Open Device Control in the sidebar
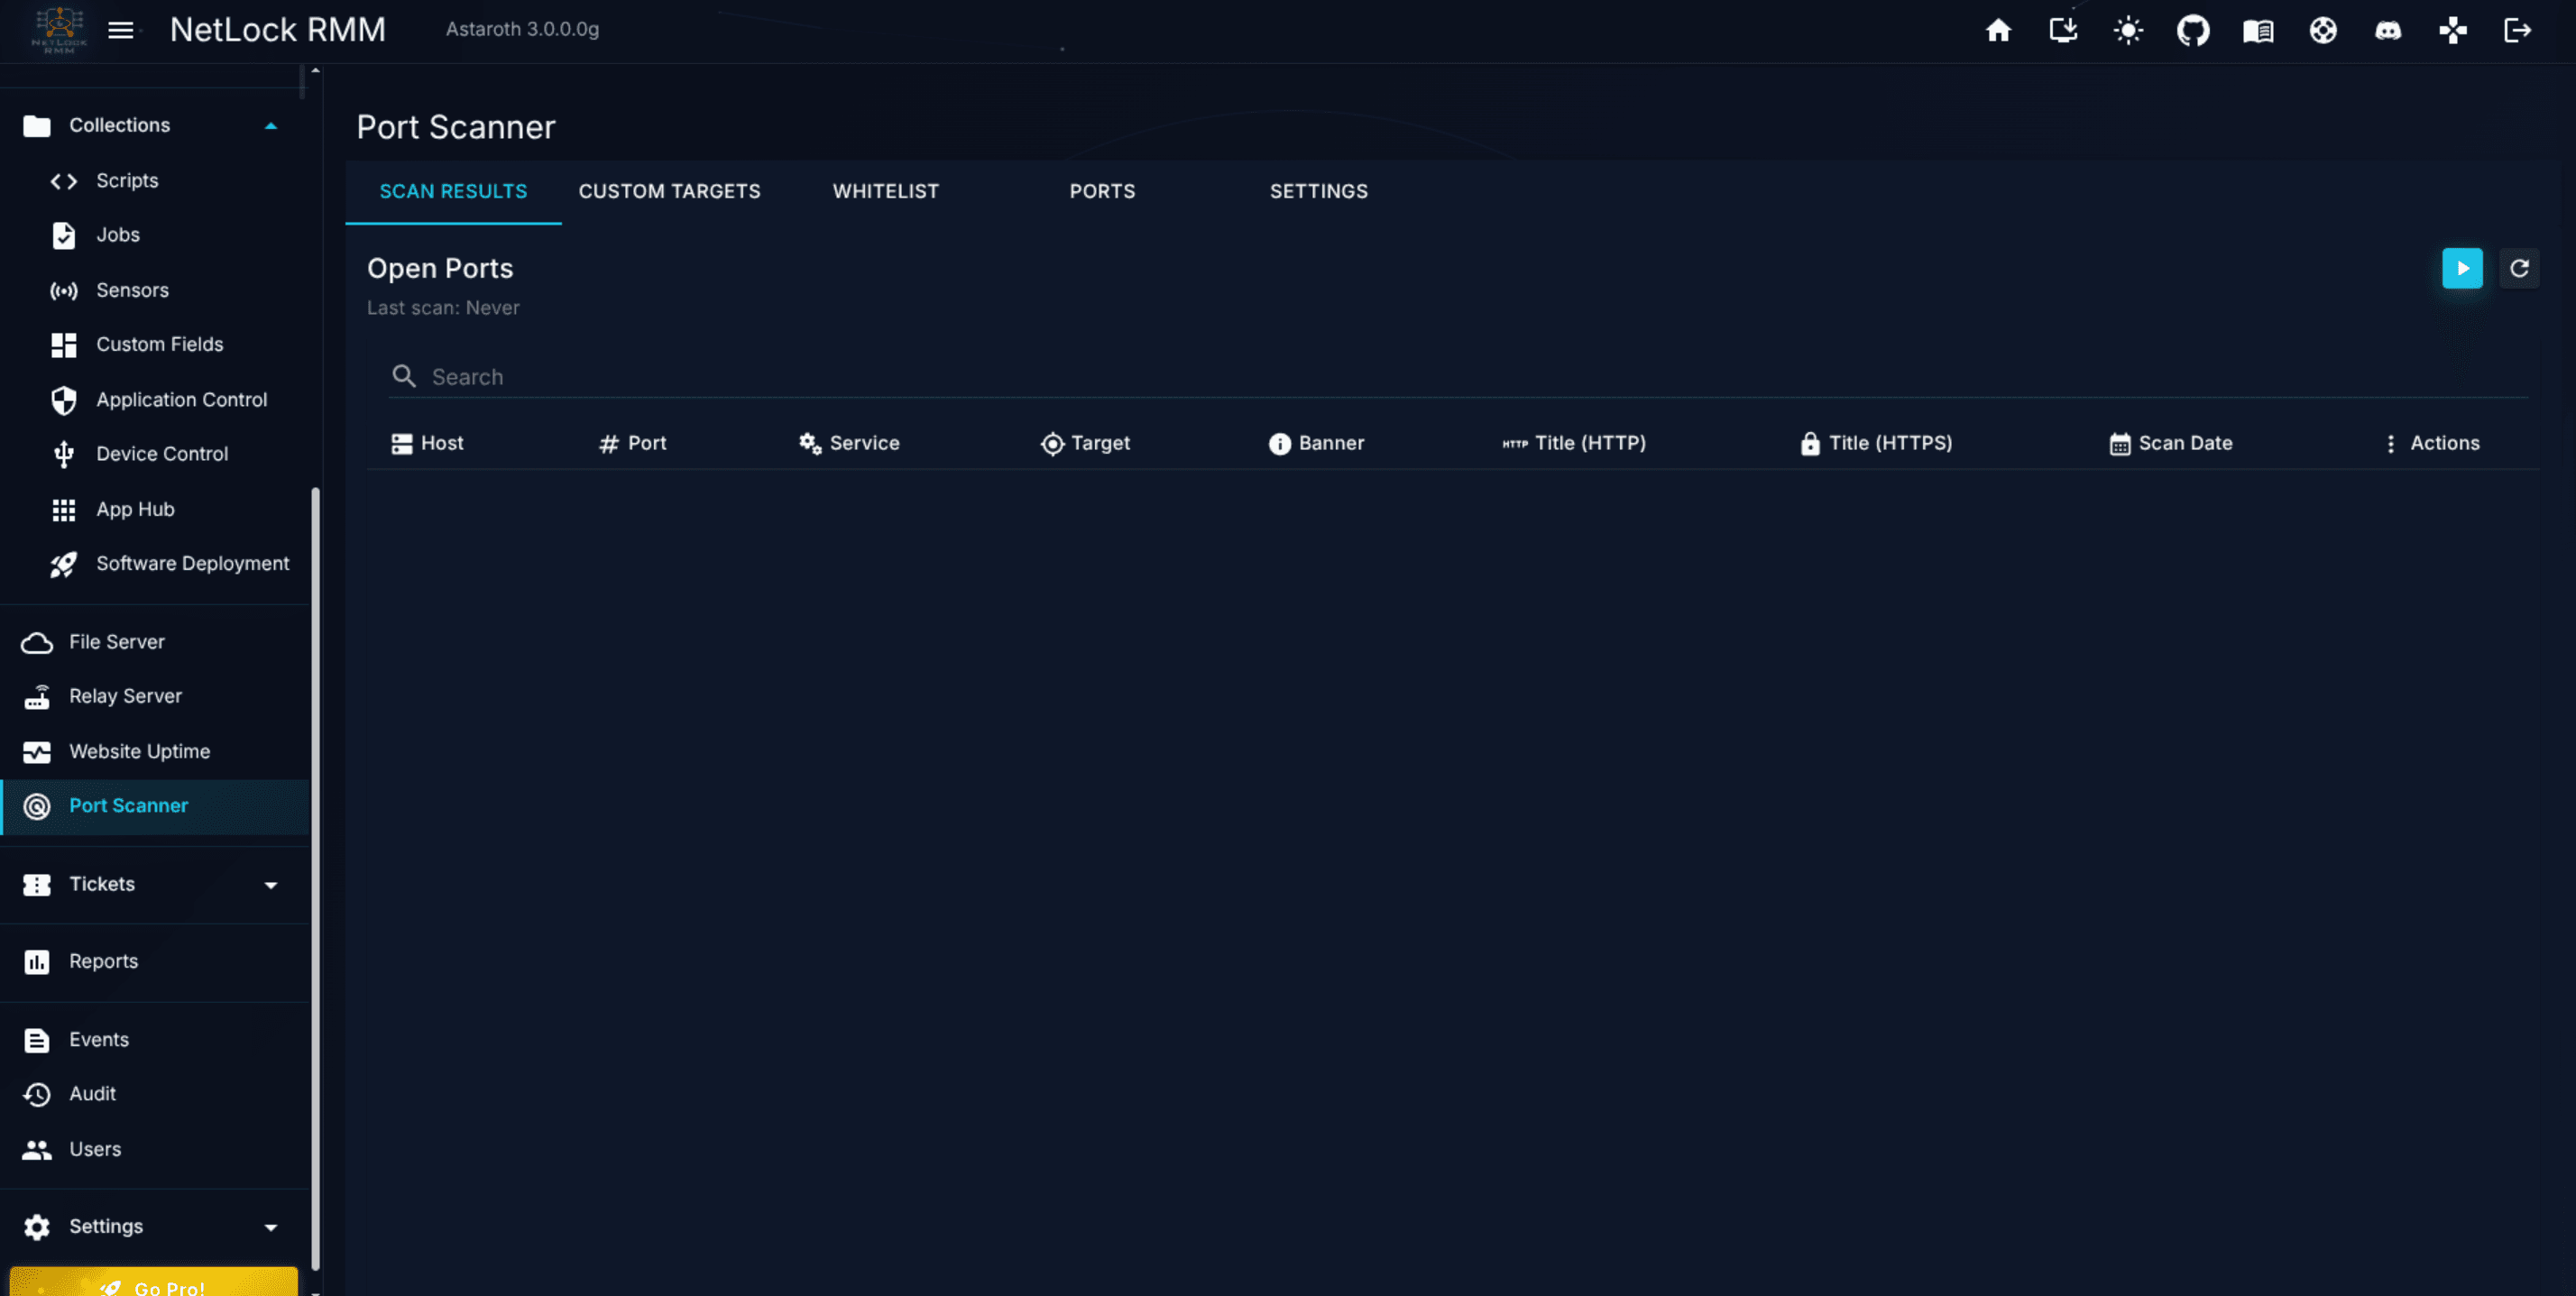This screenshot has height=1296, width=2576. click(x=155, y=454)
